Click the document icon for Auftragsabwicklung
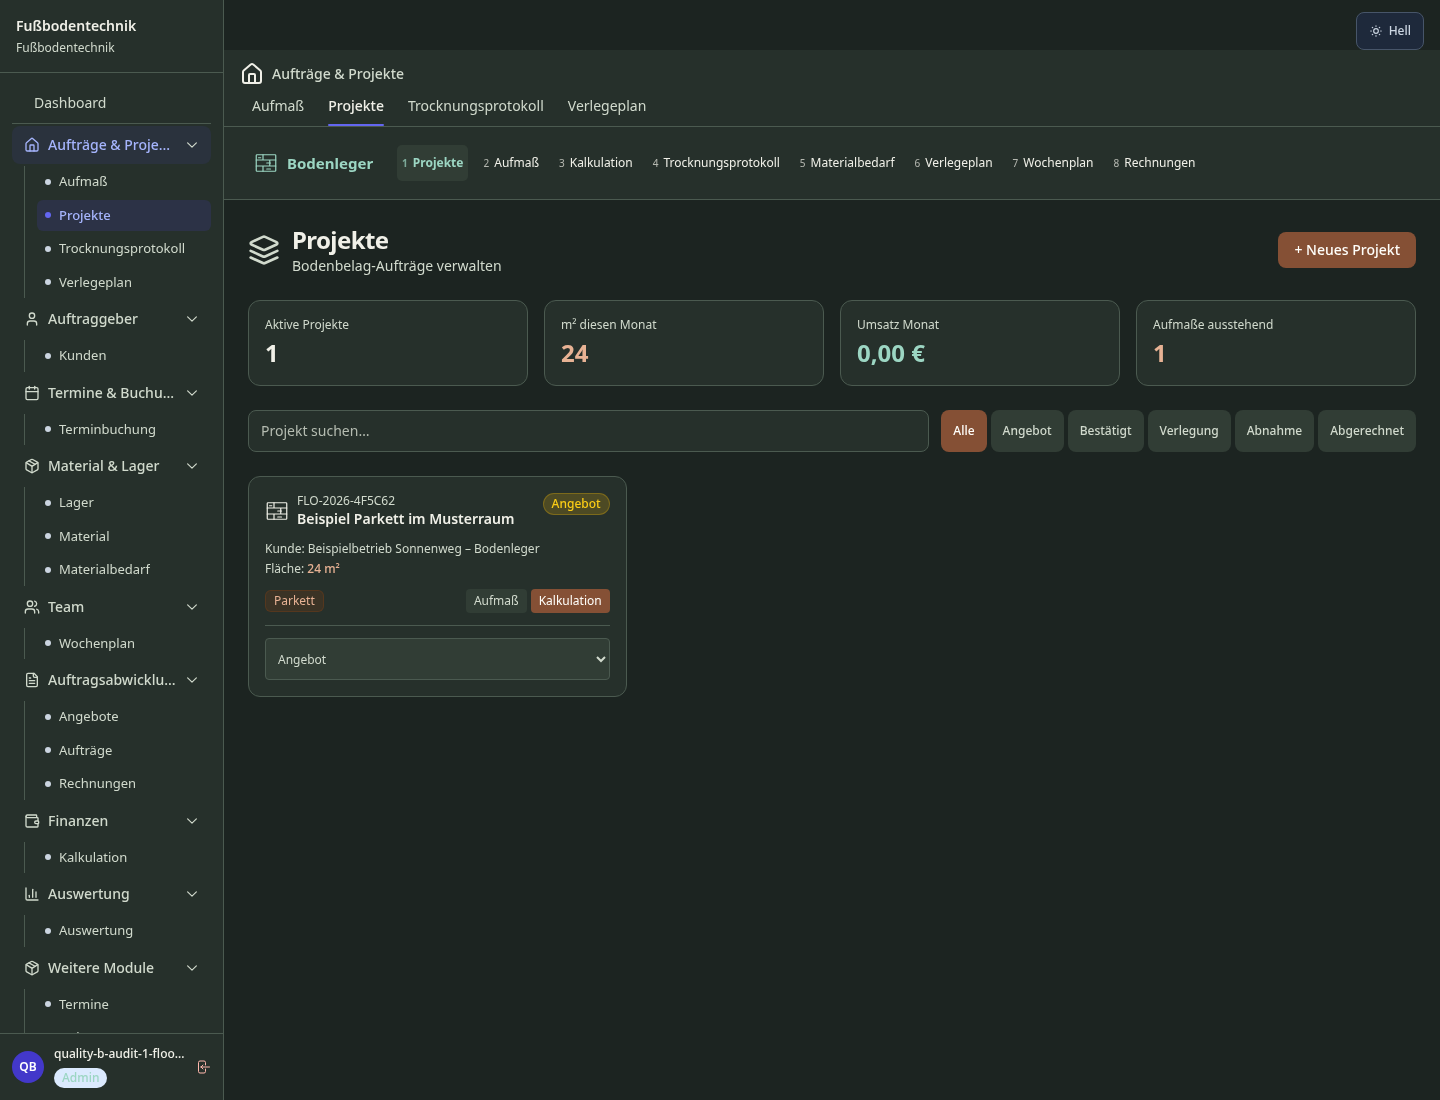1440x1100 pixels. coord(32,680)
